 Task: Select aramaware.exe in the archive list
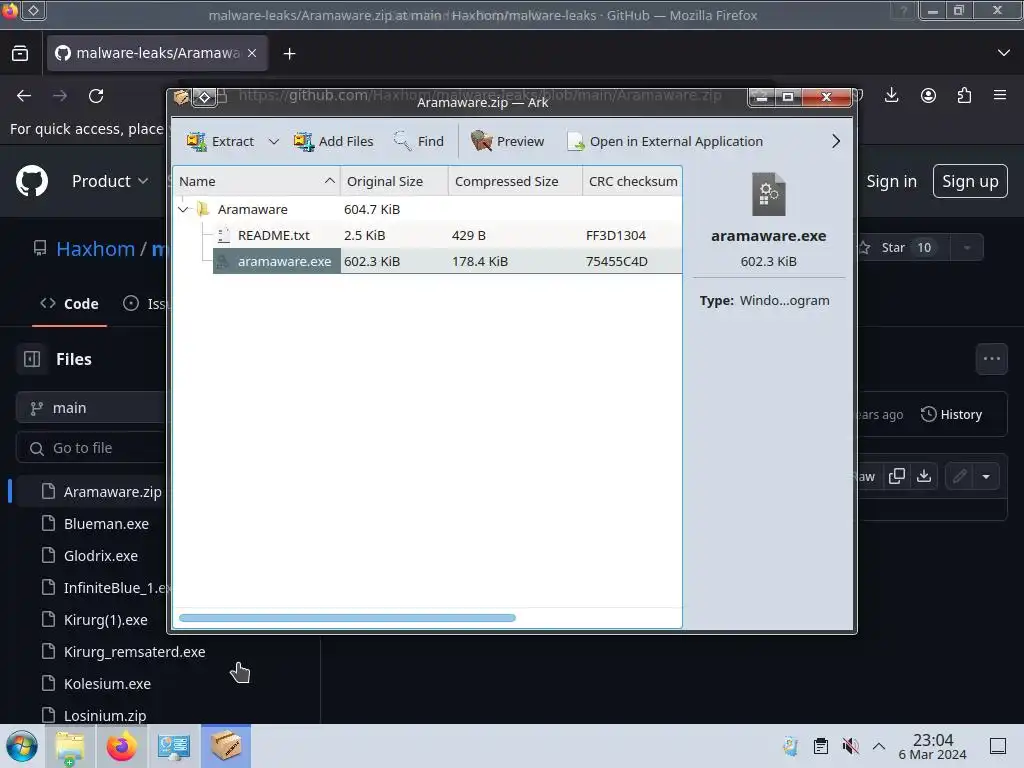[x=427, y=261]
